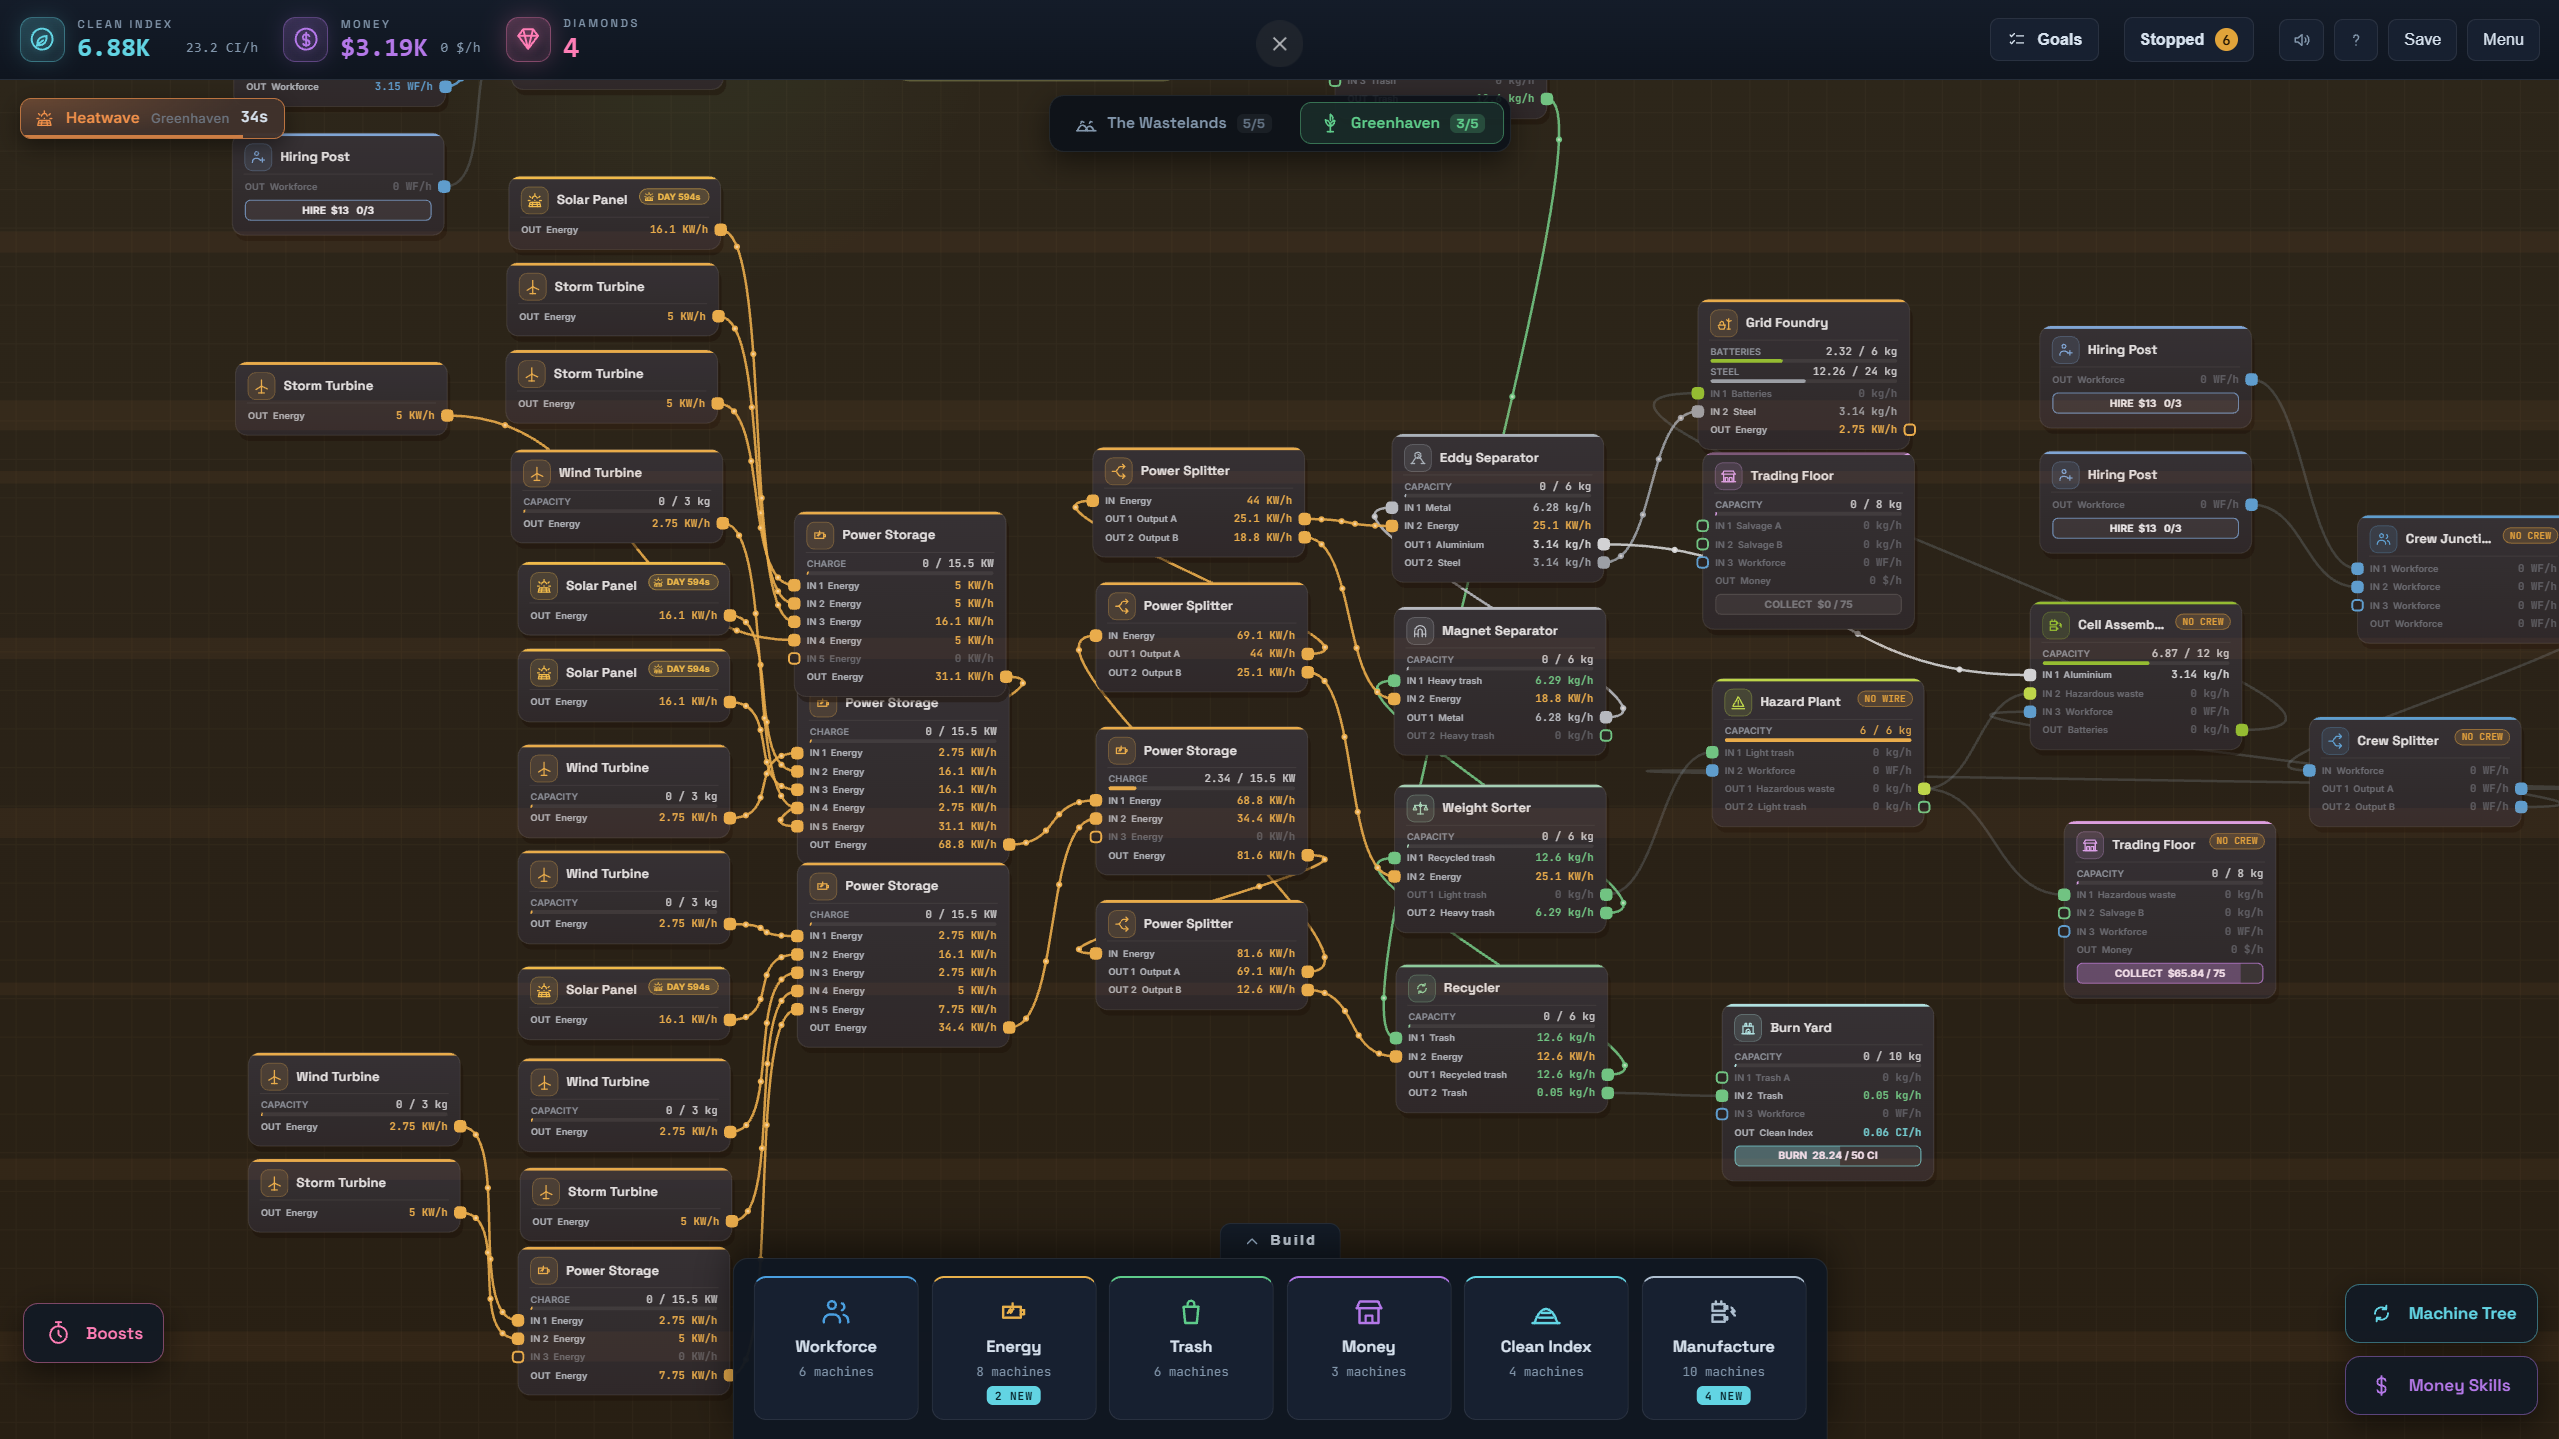This screenshot has width=2559, height=1439.
Task: Open the Goals list
Action: pos(2044,40)
